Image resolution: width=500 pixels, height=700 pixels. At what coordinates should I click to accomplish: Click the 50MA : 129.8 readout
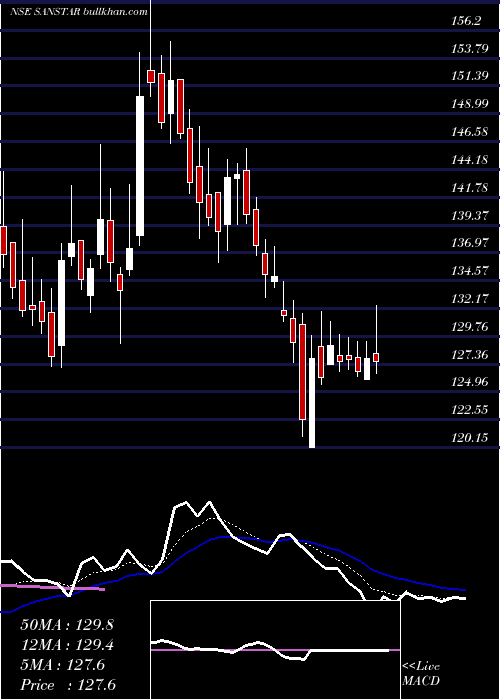(67, 625)
